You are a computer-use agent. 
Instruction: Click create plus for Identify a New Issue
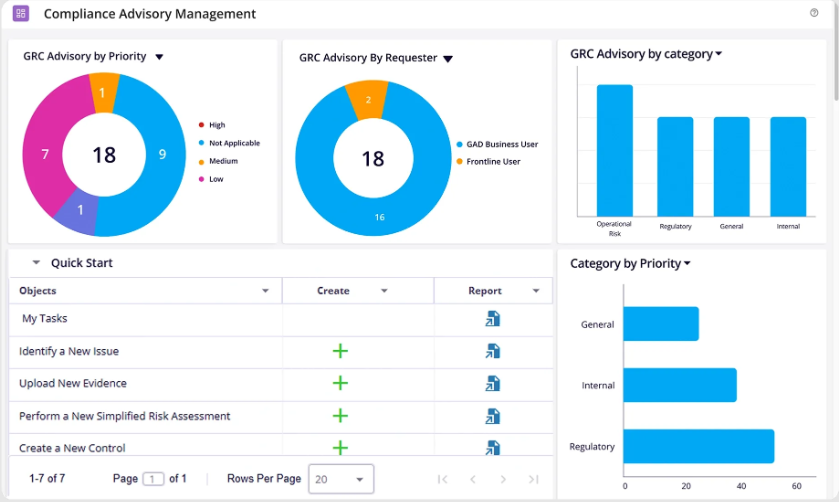pyautogui.click(x=340, y=351)
